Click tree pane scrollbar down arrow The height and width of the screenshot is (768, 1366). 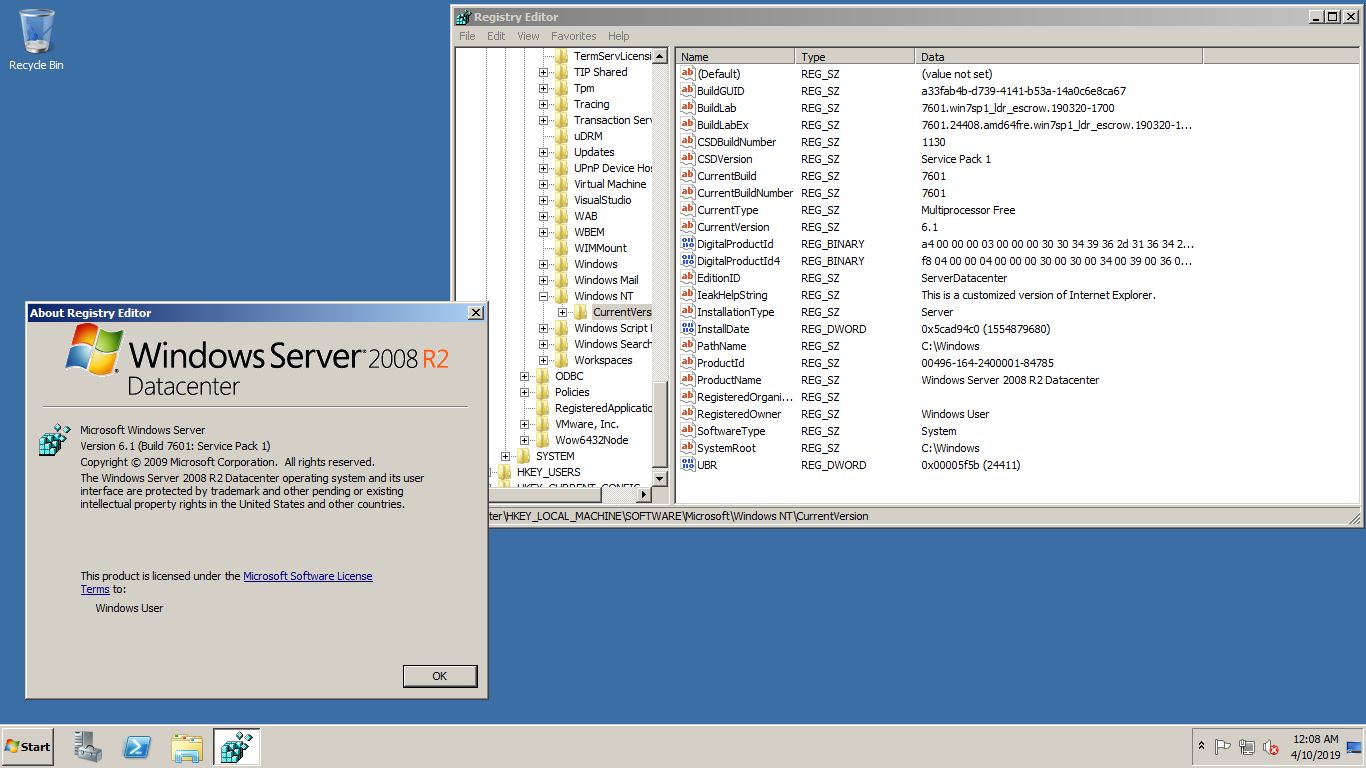click(x=660, y=478)
